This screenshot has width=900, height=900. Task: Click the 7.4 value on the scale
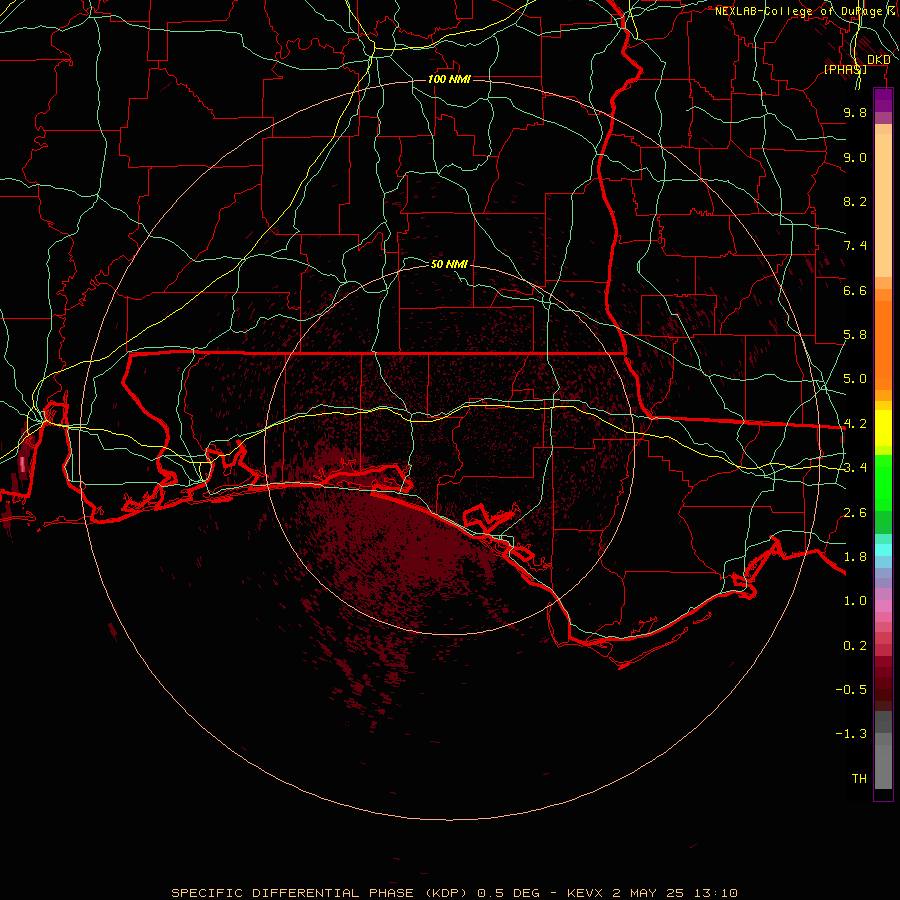click(855, 246)
